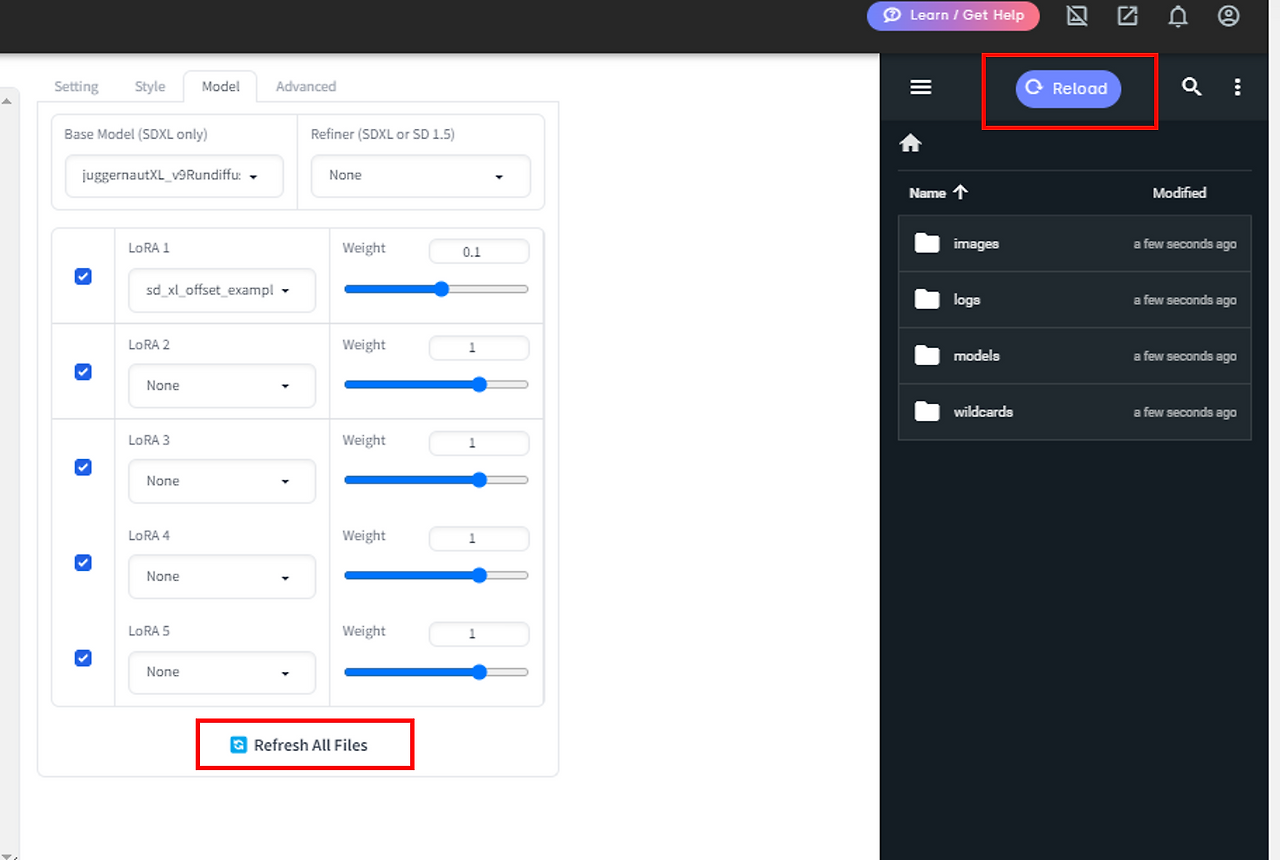Click the crossed-out screen icon in header
This screenshot has height=860, width=1280.
coord(1077,16)
